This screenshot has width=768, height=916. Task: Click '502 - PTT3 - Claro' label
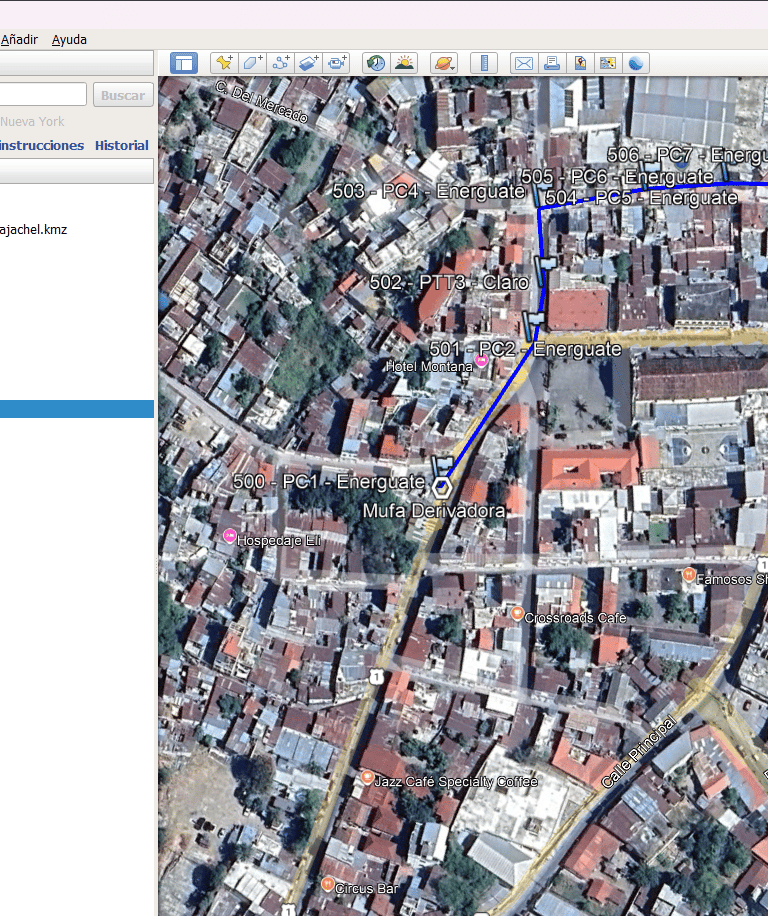[x=449, y=283]
